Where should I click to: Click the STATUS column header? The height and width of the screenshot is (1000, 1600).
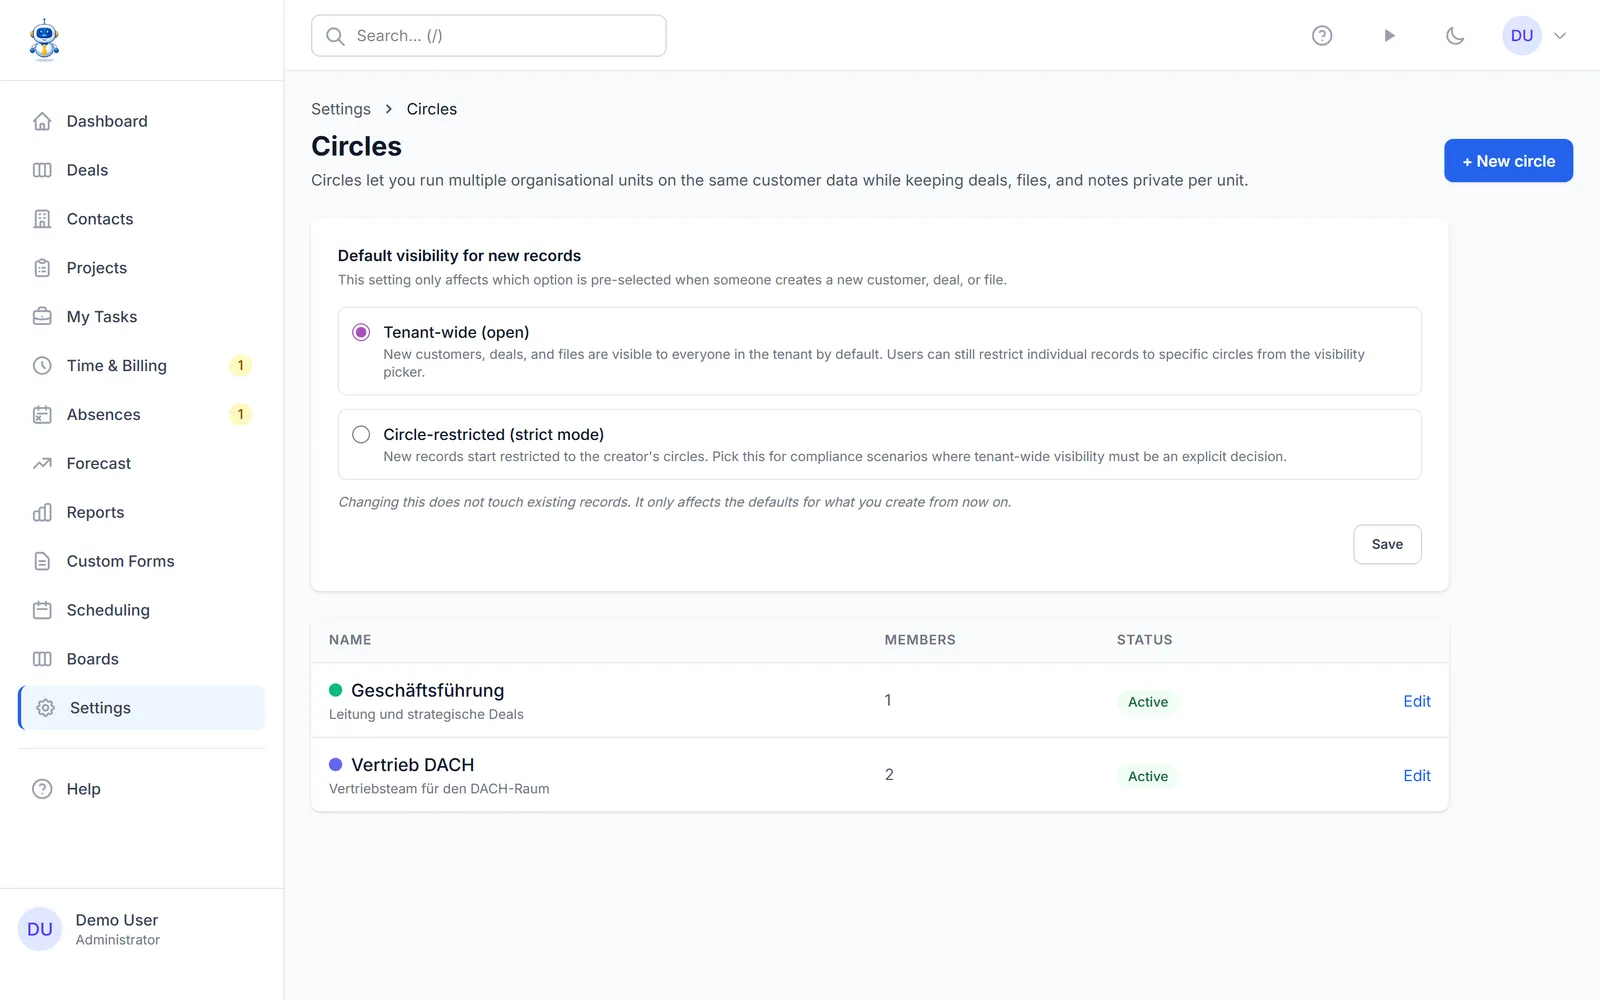1145,640
